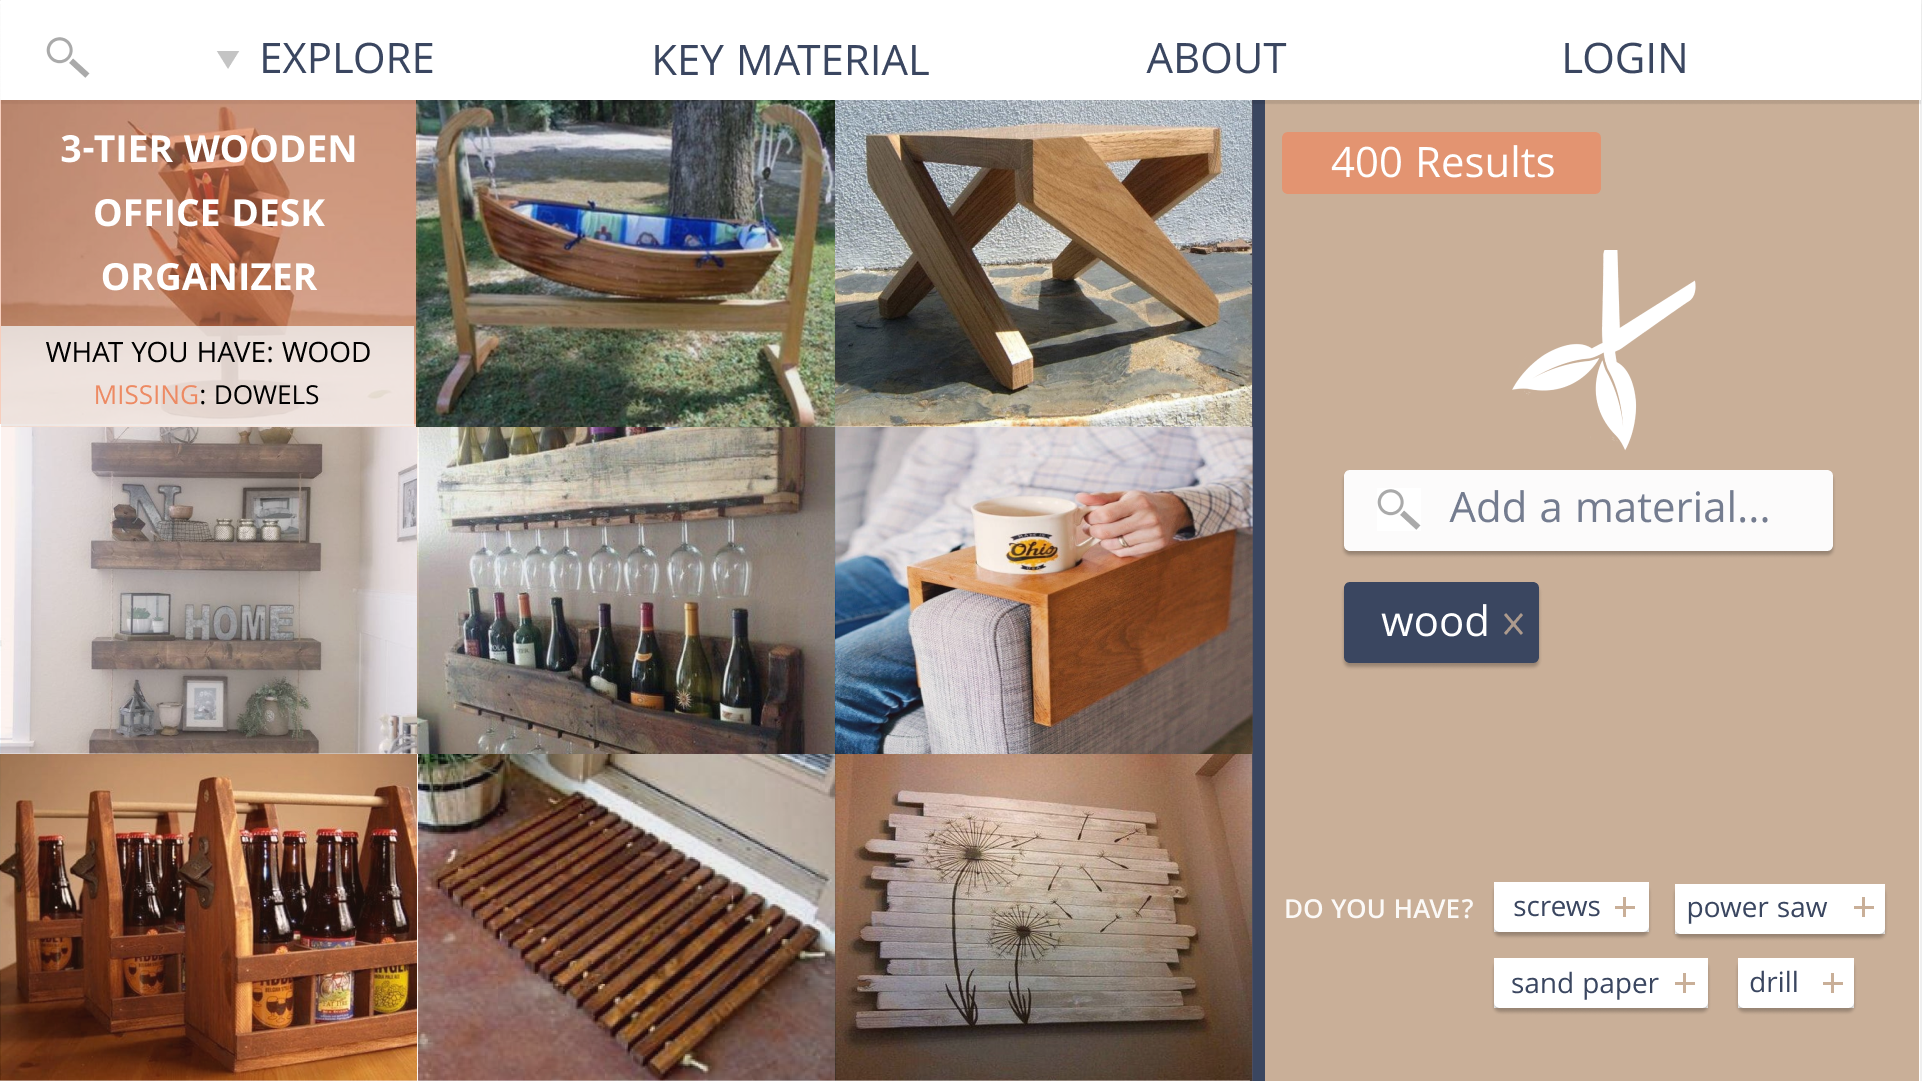Open the ABOUT page
This screenshot has height=1081, width=1922.
pyautogui.click(x=1216, y=58)
